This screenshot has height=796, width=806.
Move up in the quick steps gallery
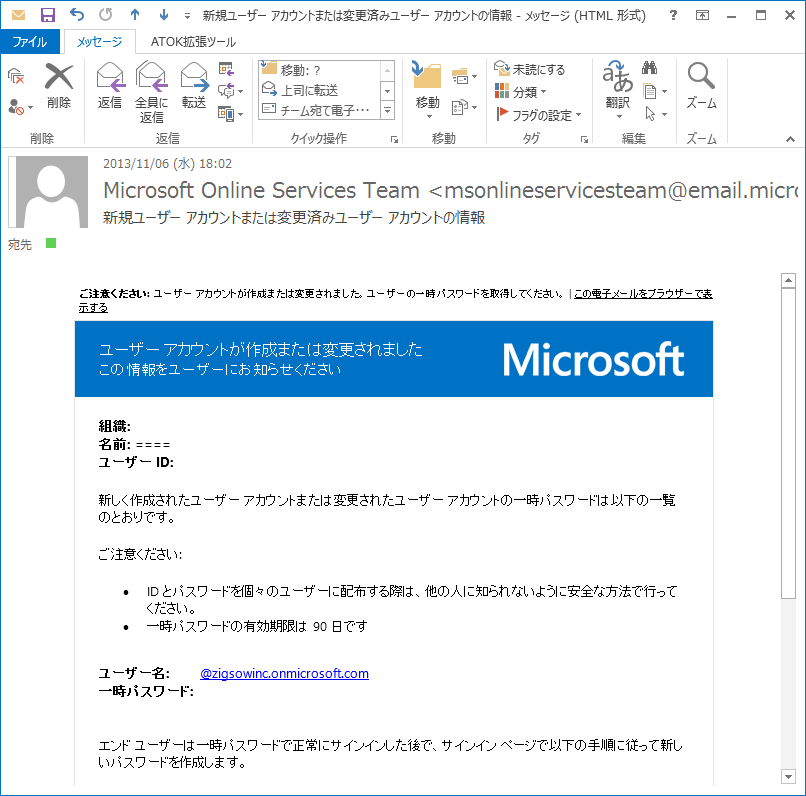(x=388, y=70)
